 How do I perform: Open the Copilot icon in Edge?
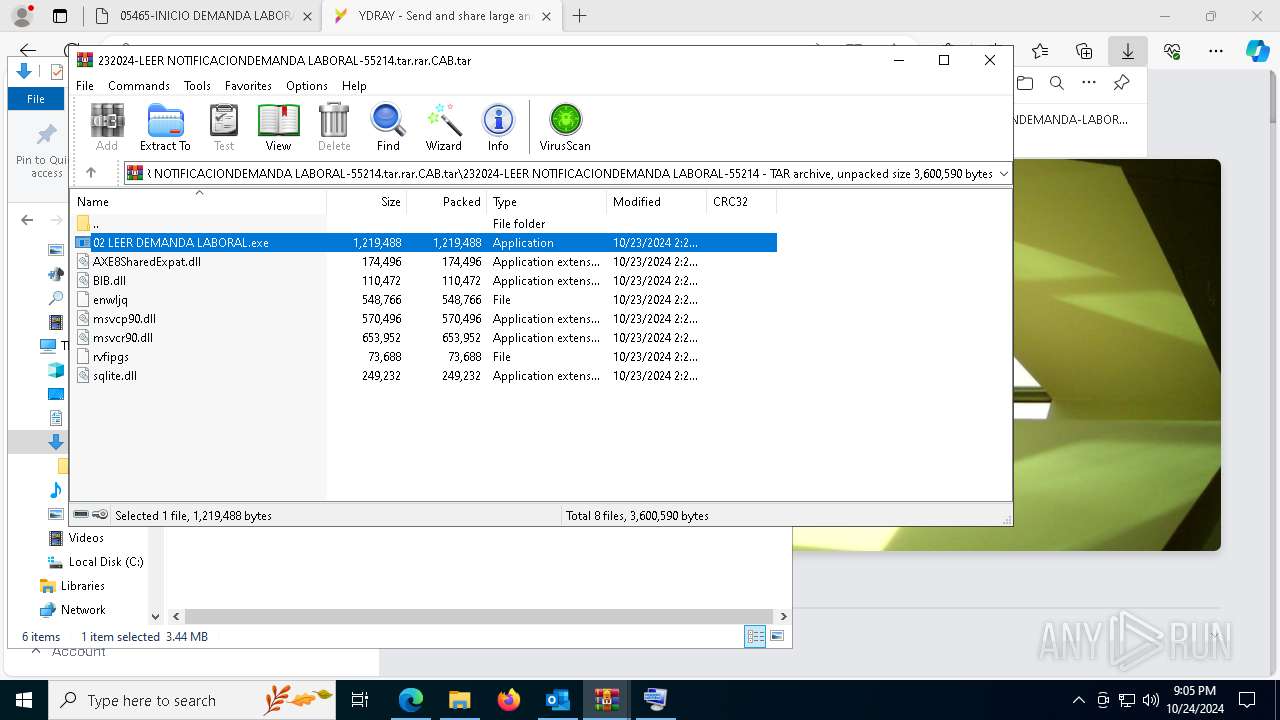pos(1257,51)
